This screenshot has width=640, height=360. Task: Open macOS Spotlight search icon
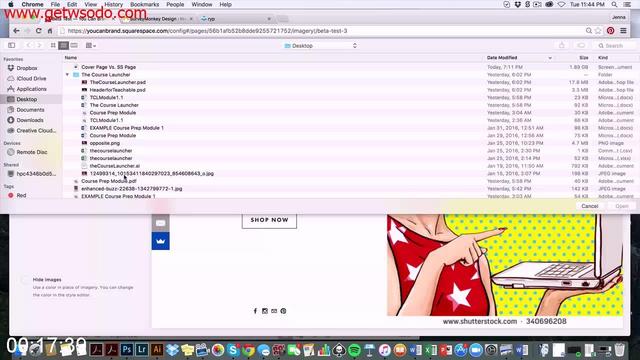614,4
